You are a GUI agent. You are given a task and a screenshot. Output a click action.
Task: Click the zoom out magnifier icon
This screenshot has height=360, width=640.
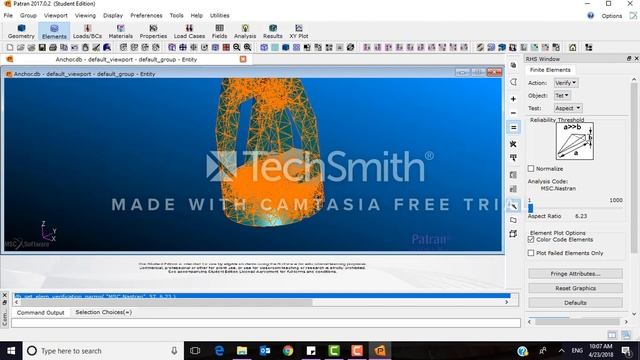(x=237, y=47)
